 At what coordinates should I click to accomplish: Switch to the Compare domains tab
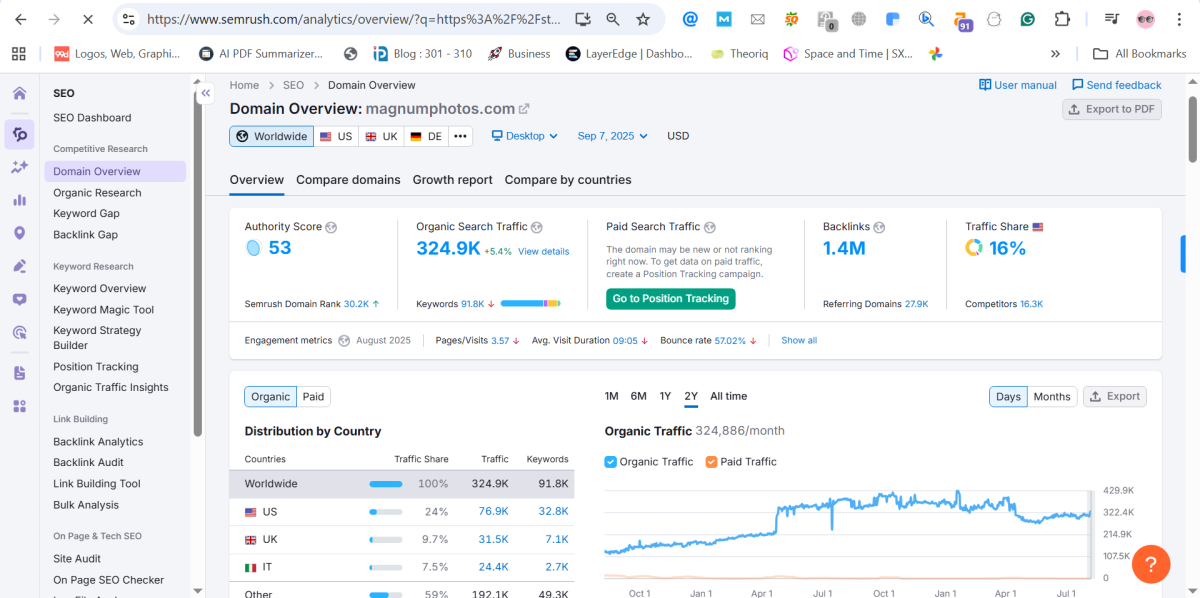tap(348, 180)
